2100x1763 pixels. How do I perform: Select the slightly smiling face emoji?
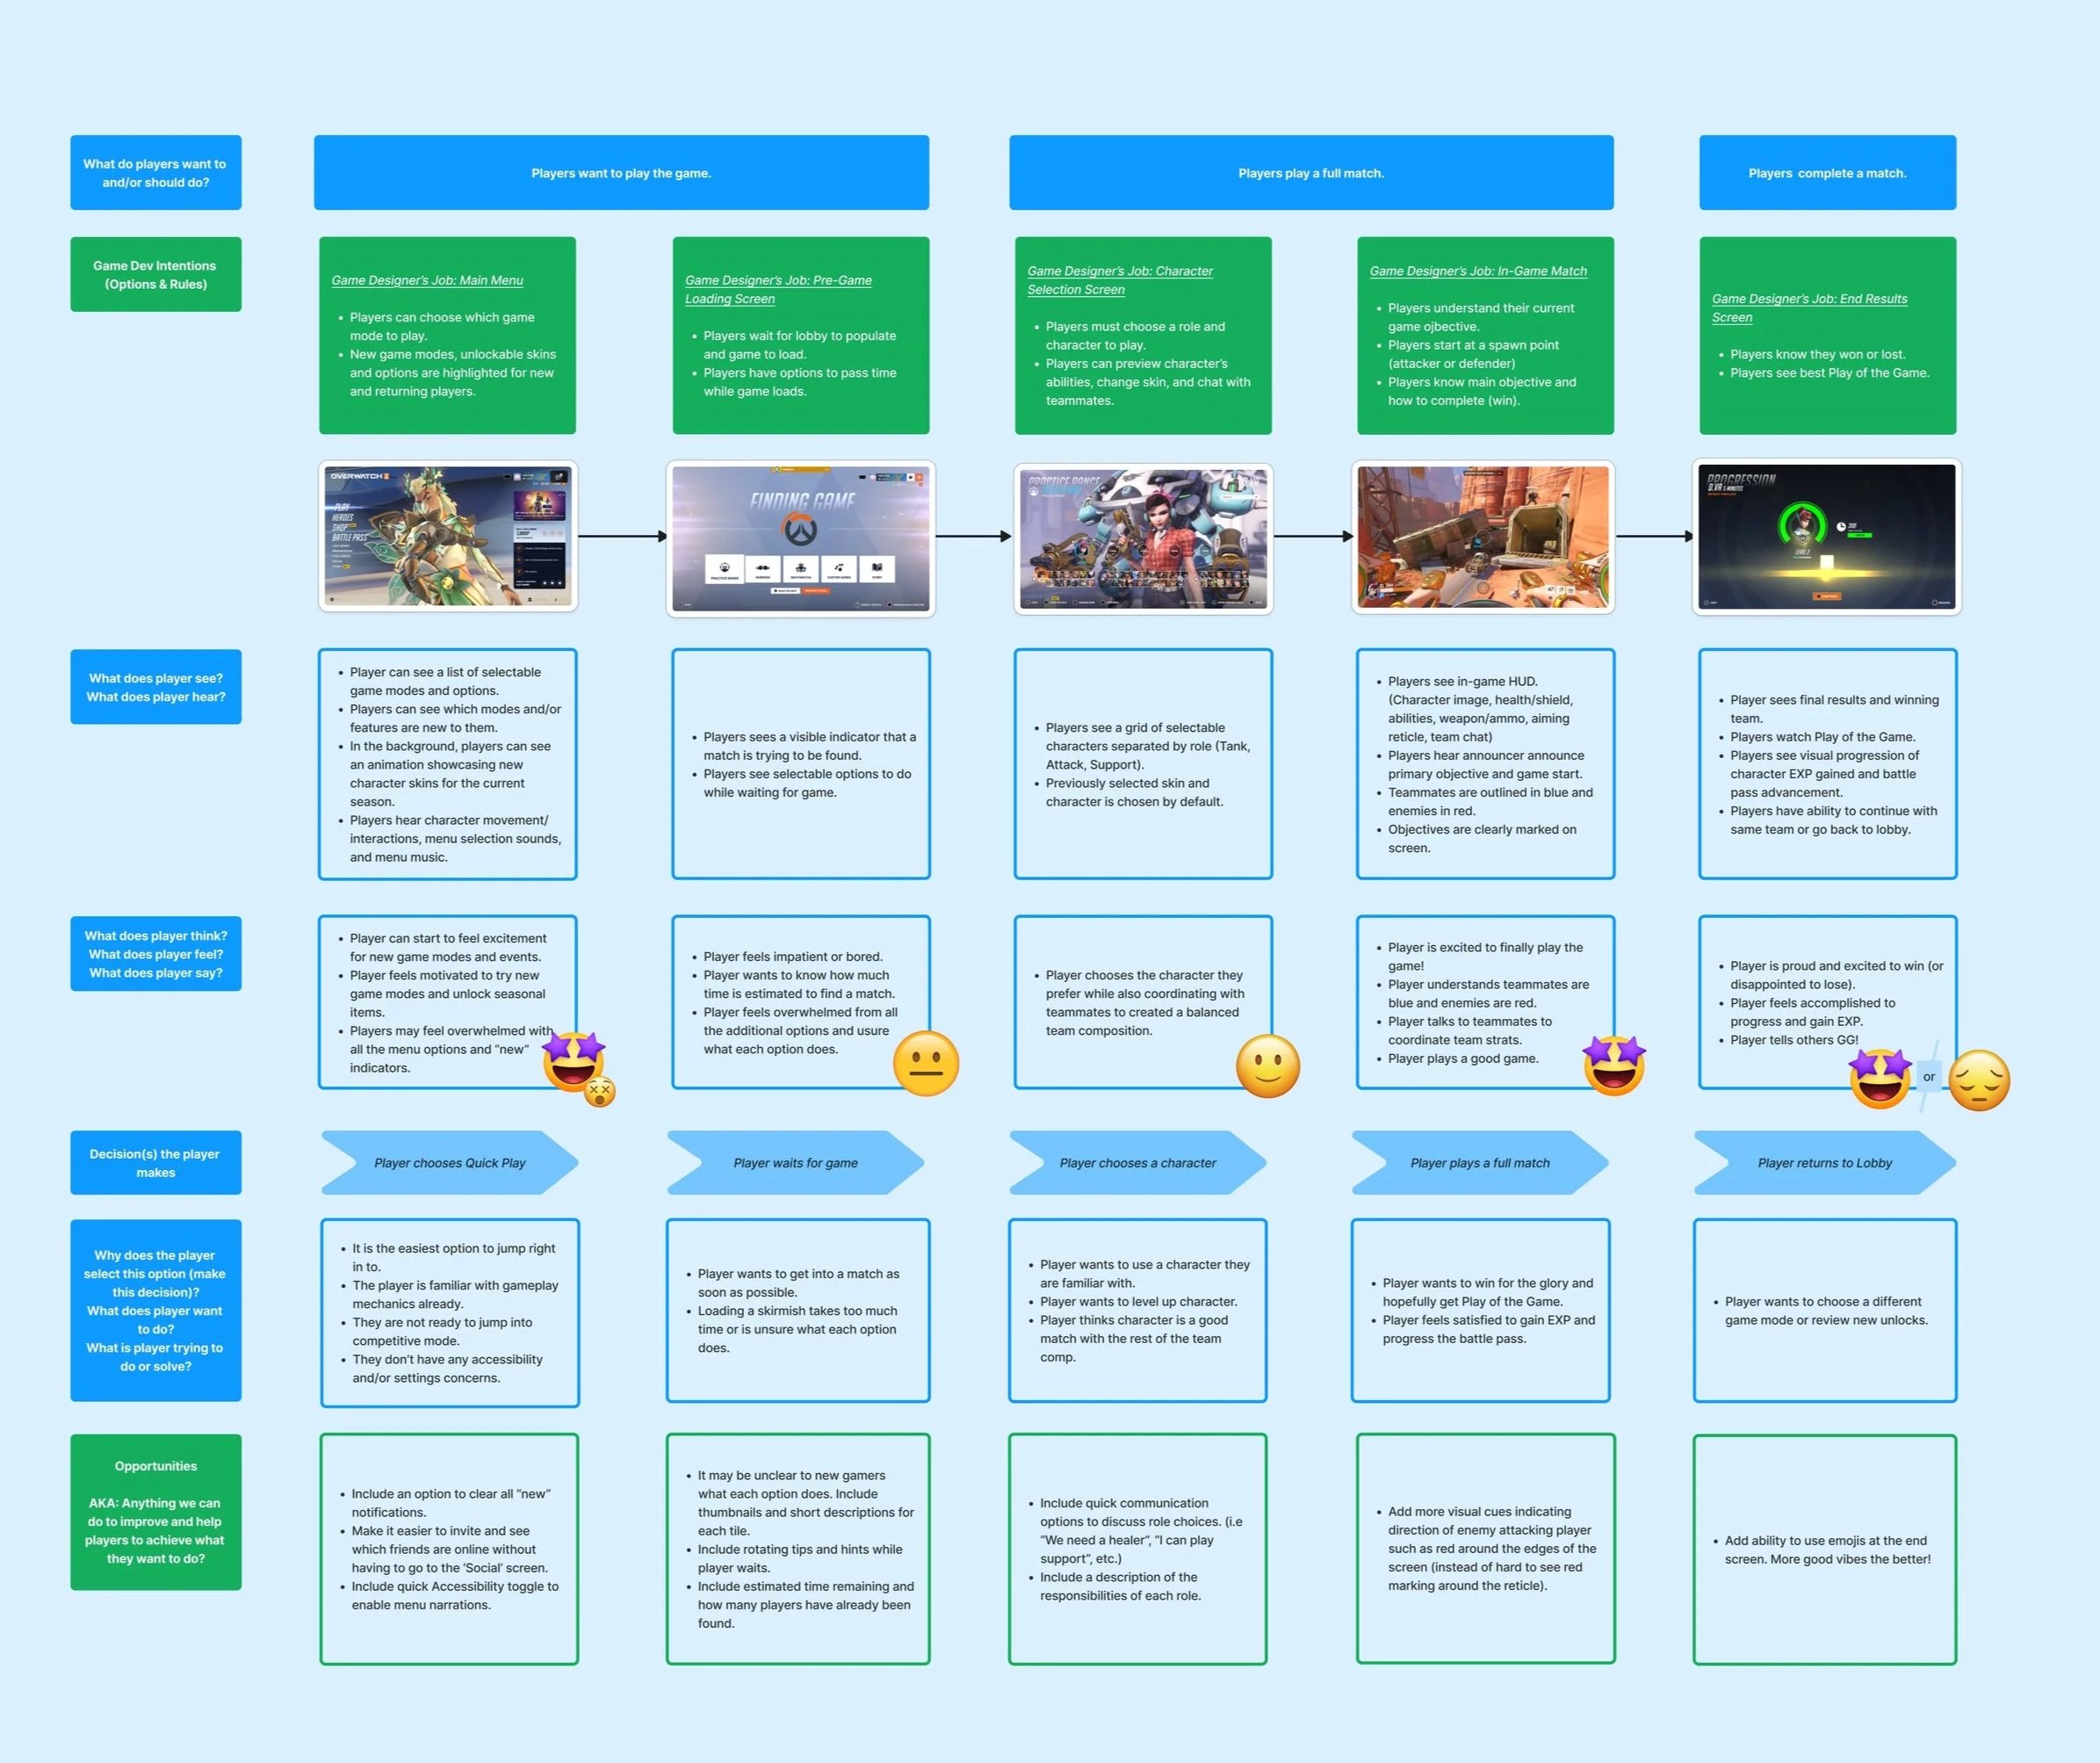pos(1267,1066)
